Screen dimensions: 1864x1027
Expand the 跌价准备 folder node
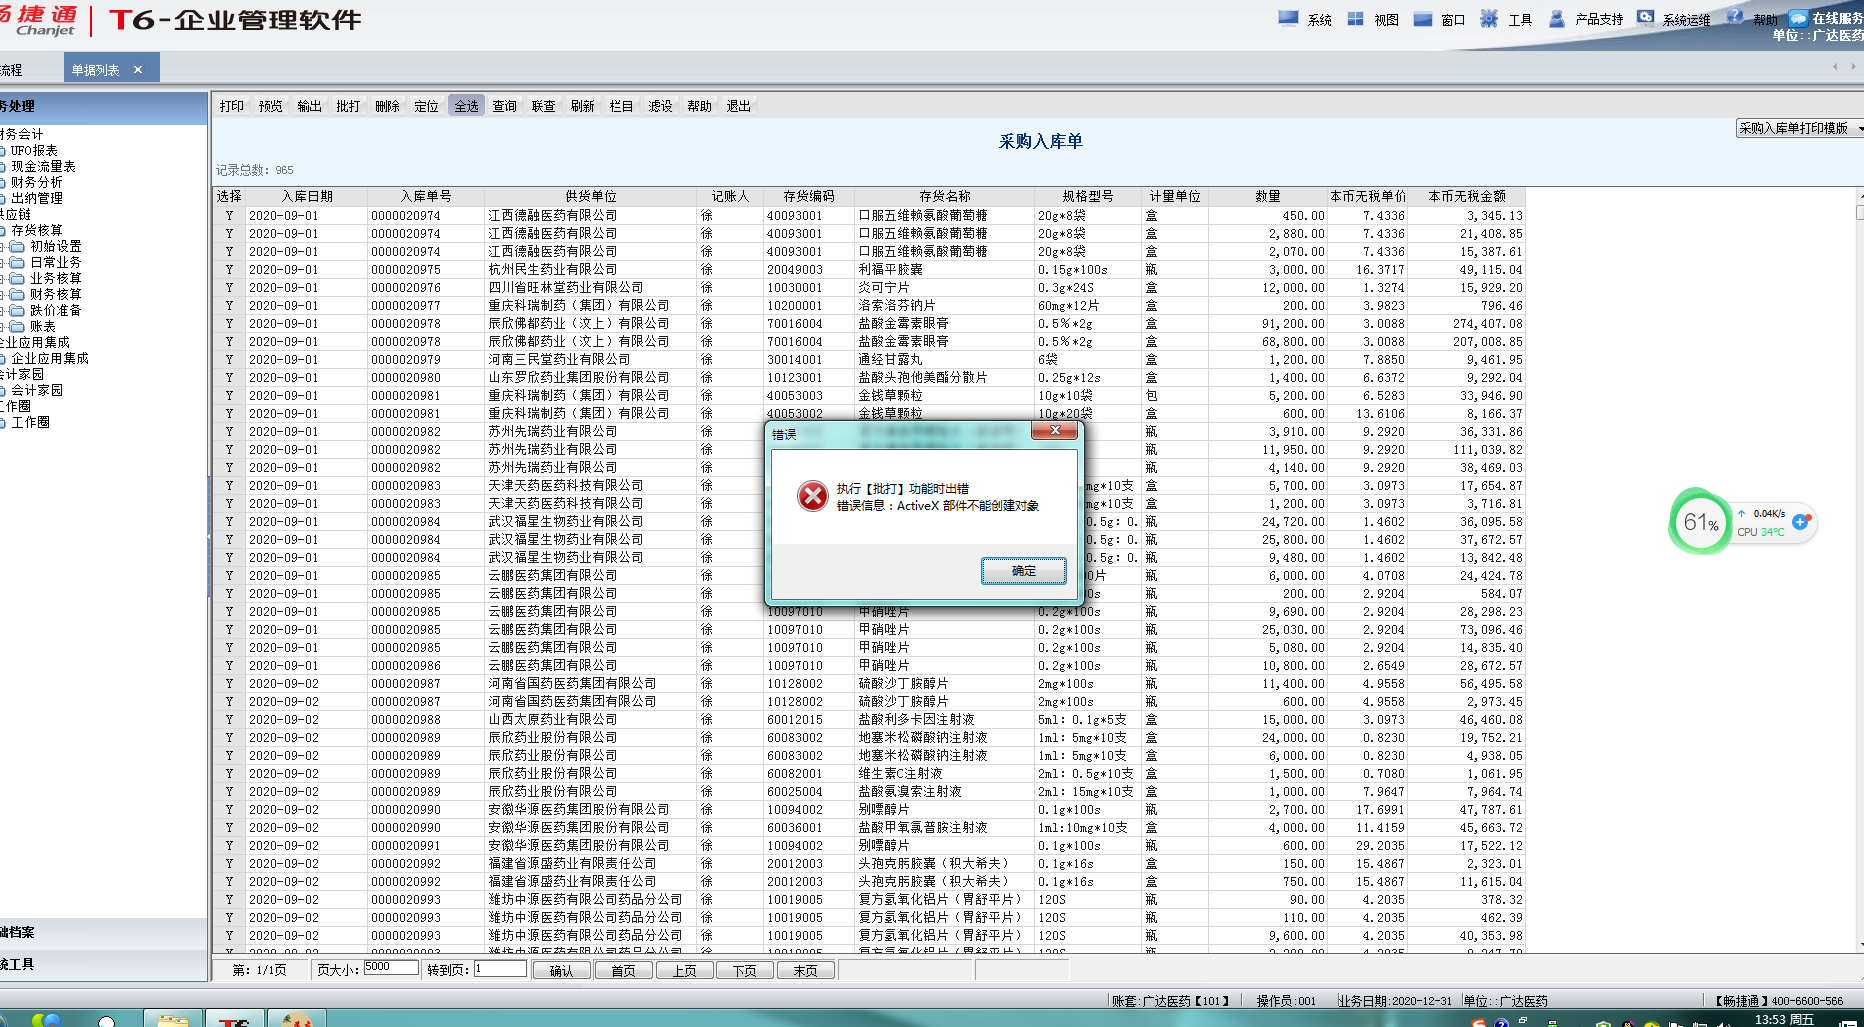2,310
